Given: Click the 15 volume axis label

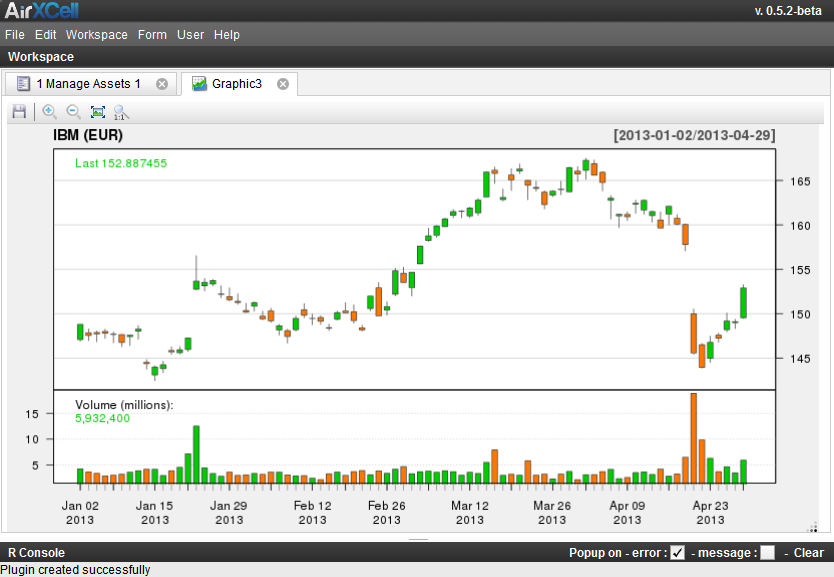Looking at the screenshot, I should (32, 414).
